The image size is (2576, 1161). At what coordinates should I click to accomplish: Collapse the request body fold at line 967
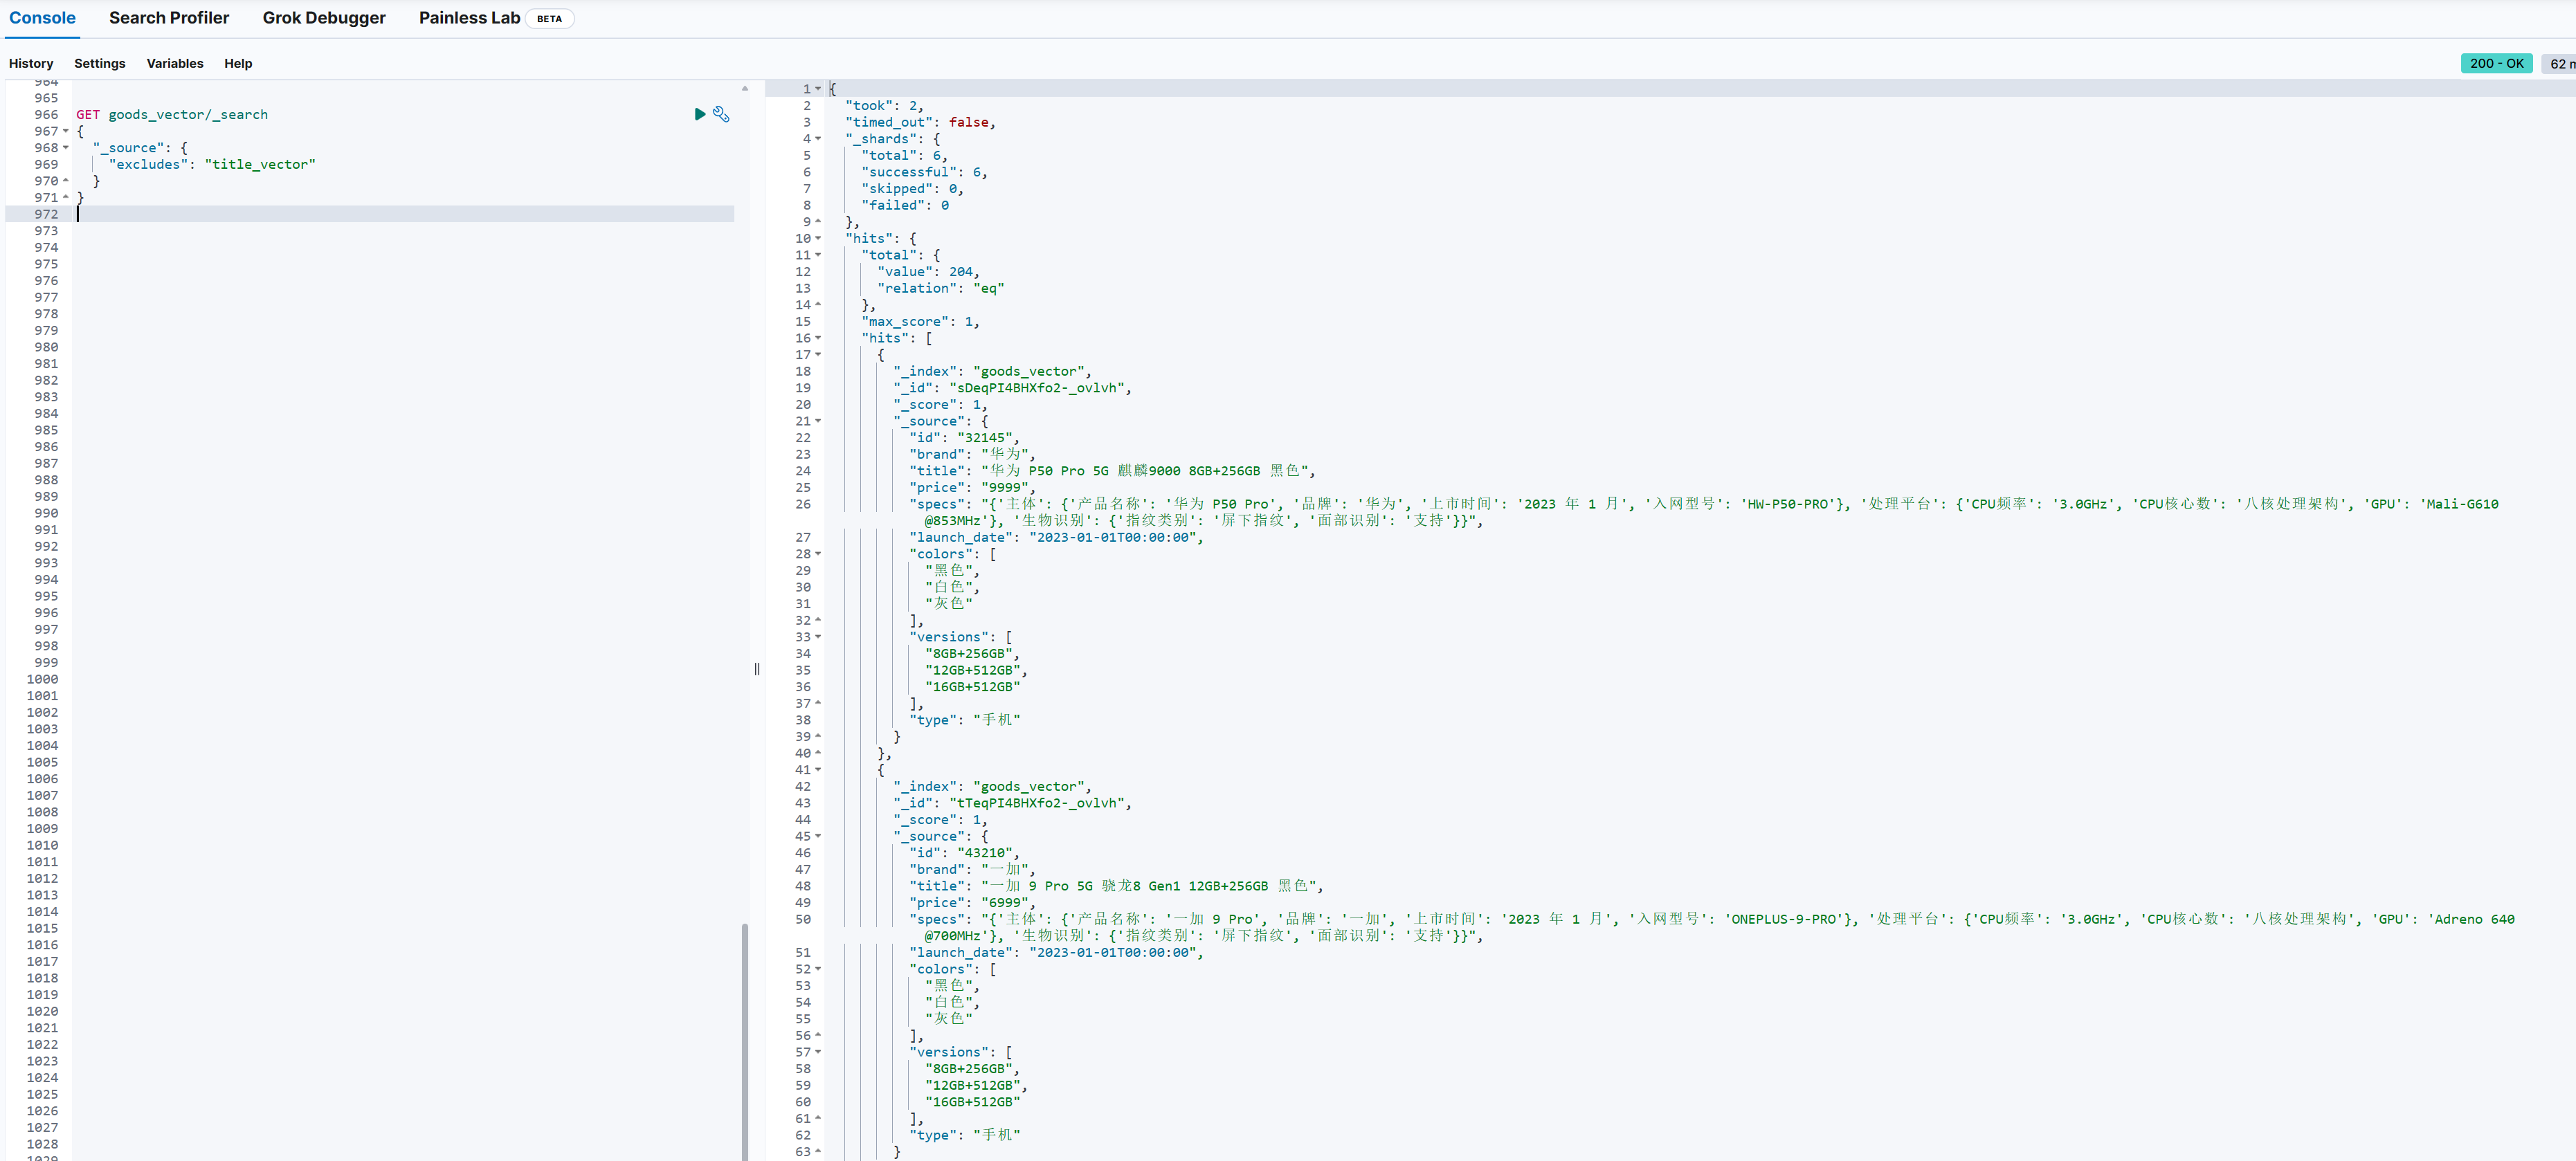click(66, 131)
